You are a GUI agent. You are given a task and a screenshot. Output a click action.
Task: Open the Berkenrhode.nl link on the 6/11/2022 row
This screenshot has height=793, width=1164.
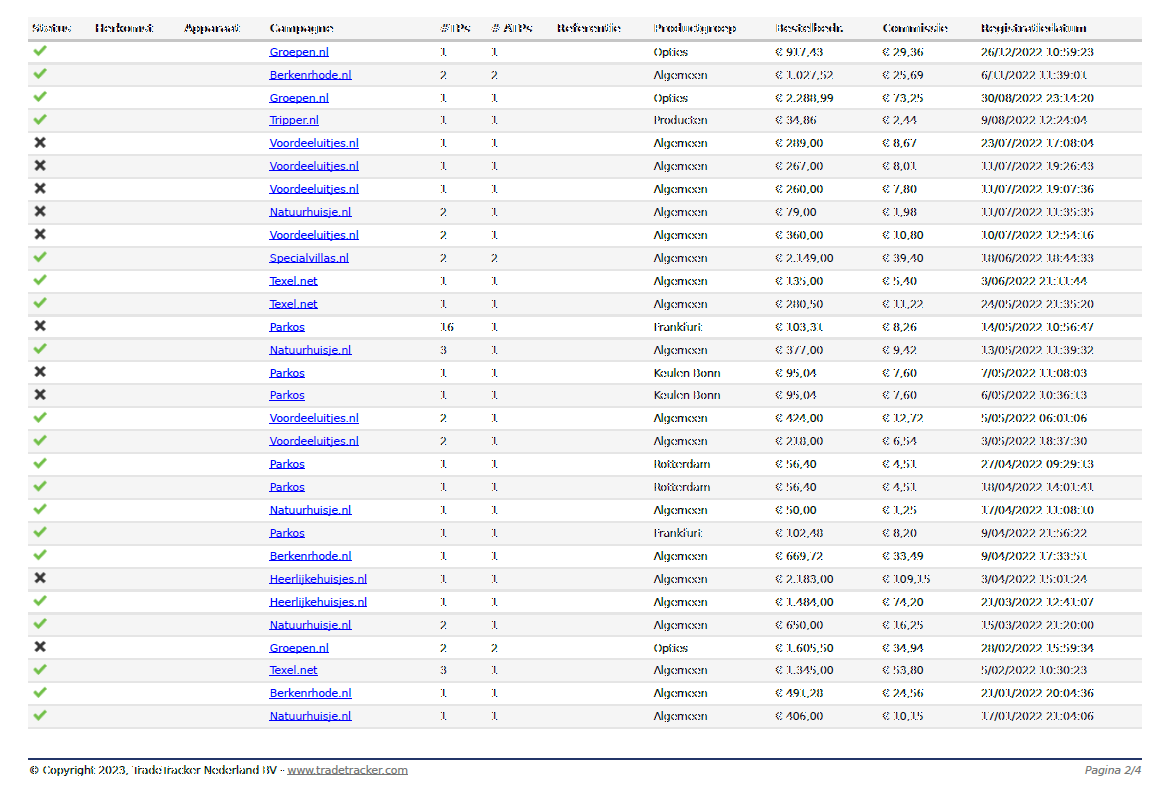point(310,75)
